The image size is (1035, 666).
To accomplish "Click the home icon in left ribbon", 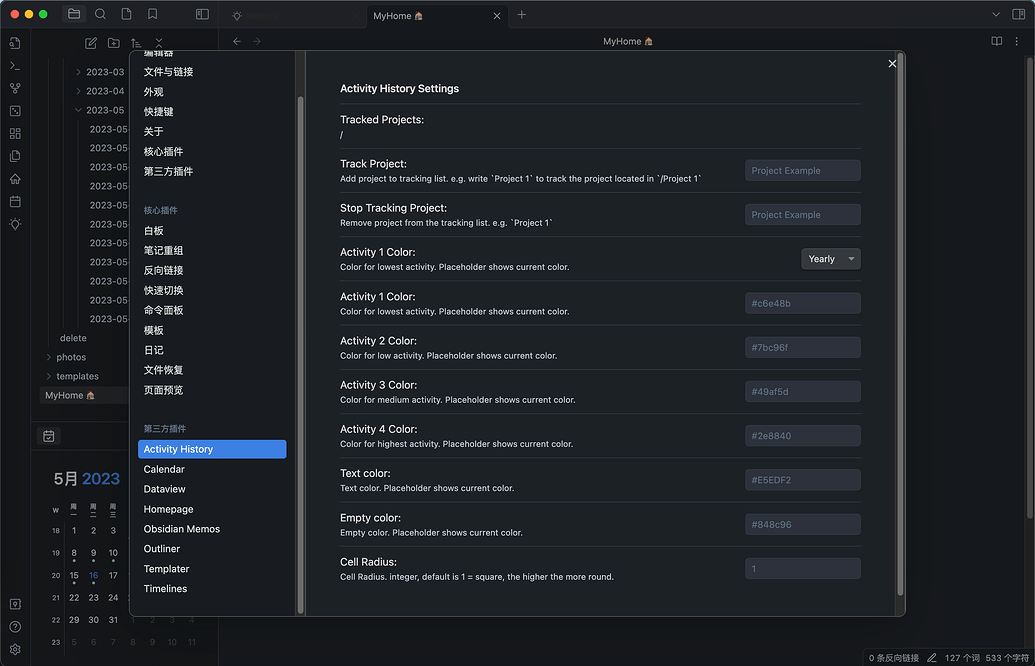I will pos(15,179).
